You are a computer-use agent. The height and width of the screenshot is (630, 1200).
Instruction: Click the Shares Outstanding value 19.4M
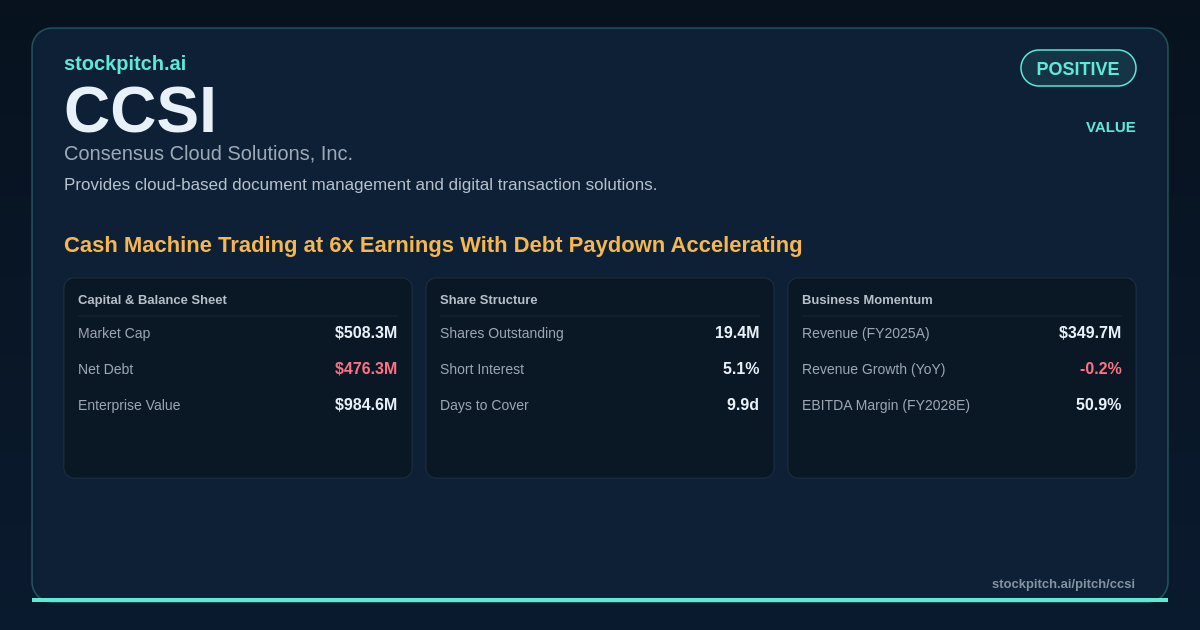coord(737,333)
